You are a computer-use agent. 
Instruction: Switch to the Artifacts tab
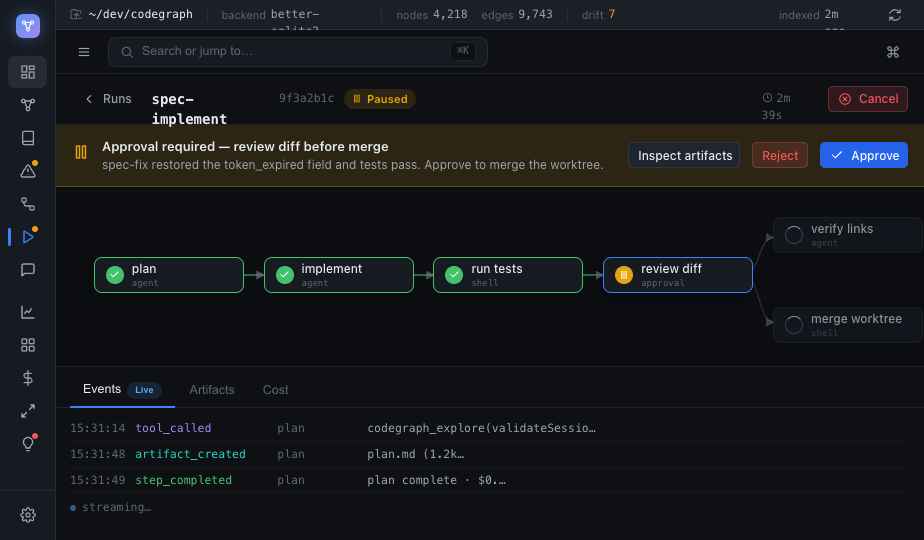pos(212,390)
